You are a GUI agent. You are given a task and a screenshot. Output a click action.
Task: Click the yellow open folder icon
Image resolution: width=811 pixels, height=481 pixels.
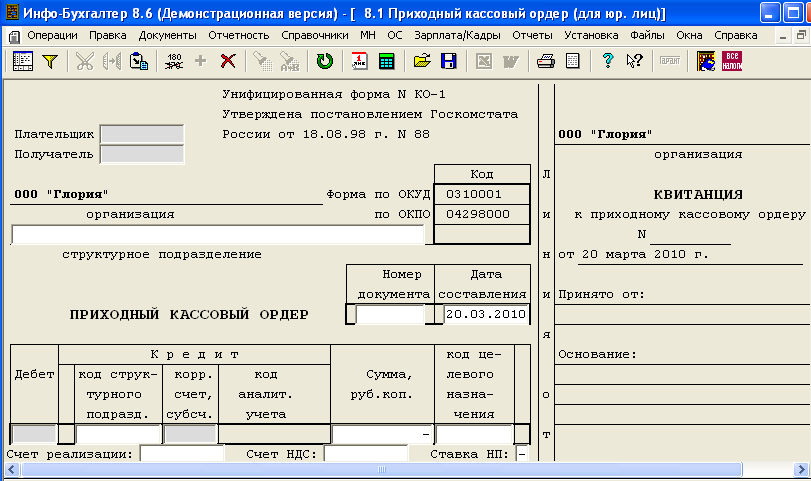coord(422,61)
